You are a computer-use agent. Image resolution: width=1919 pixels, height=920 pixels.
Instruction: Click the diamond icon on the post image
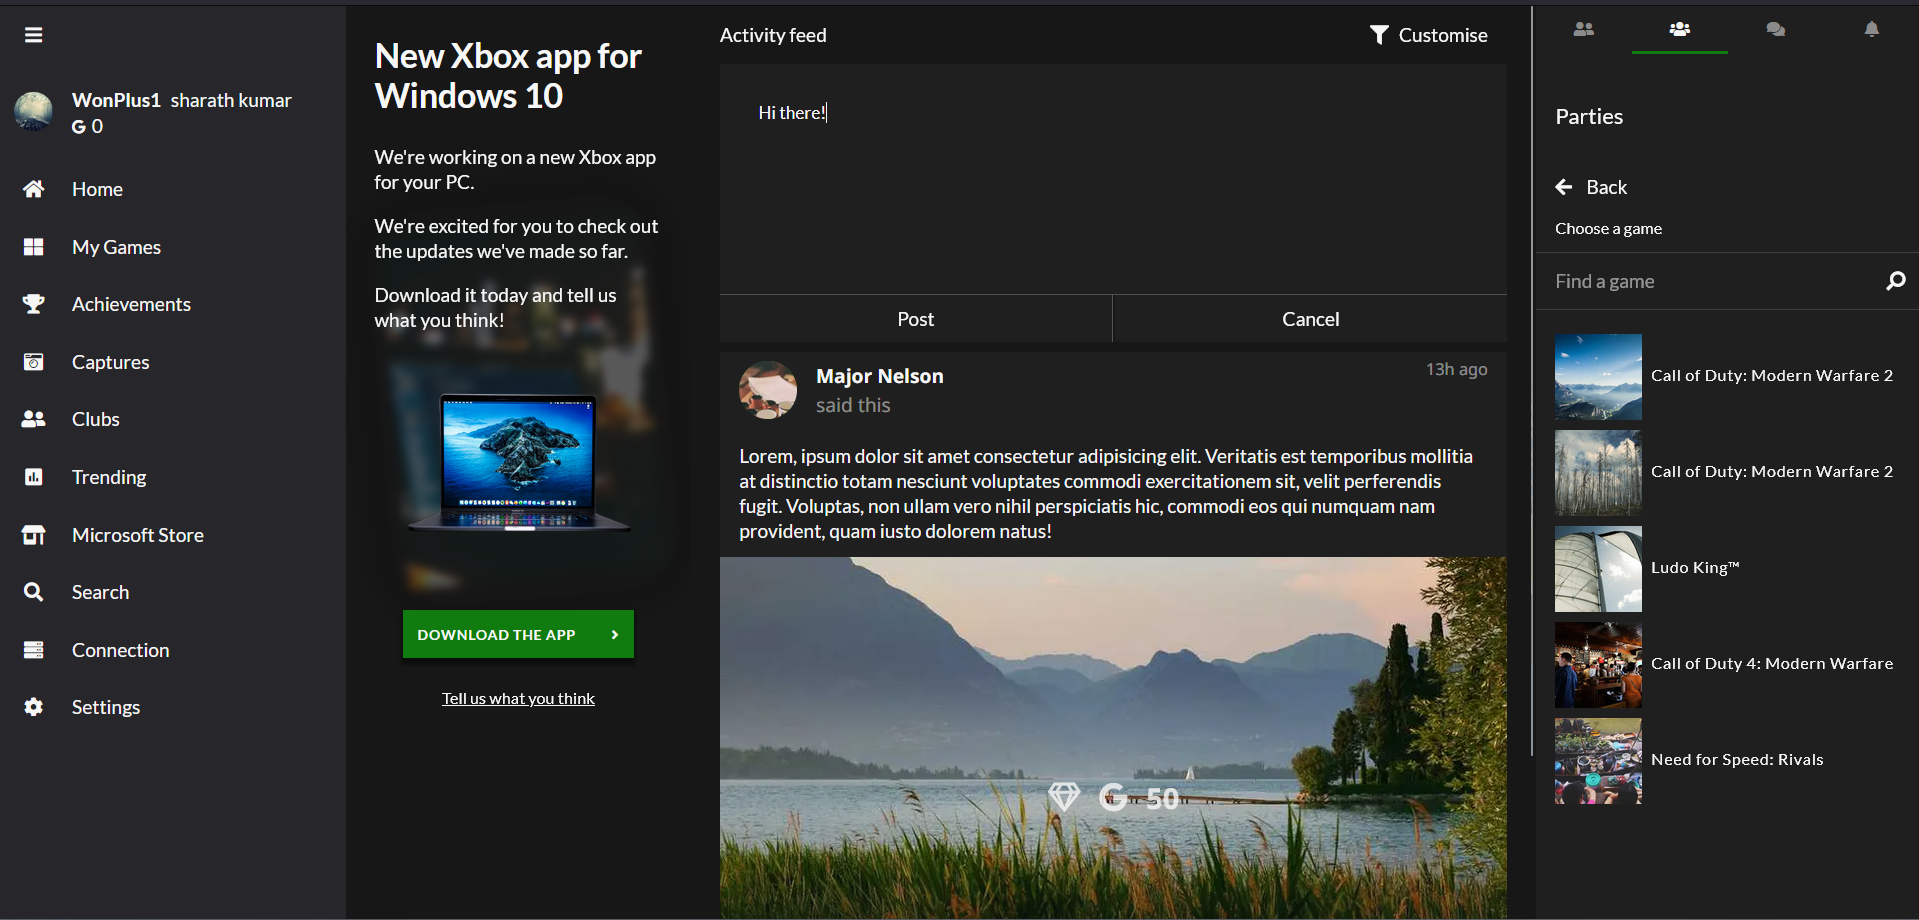pos(1064,797)
